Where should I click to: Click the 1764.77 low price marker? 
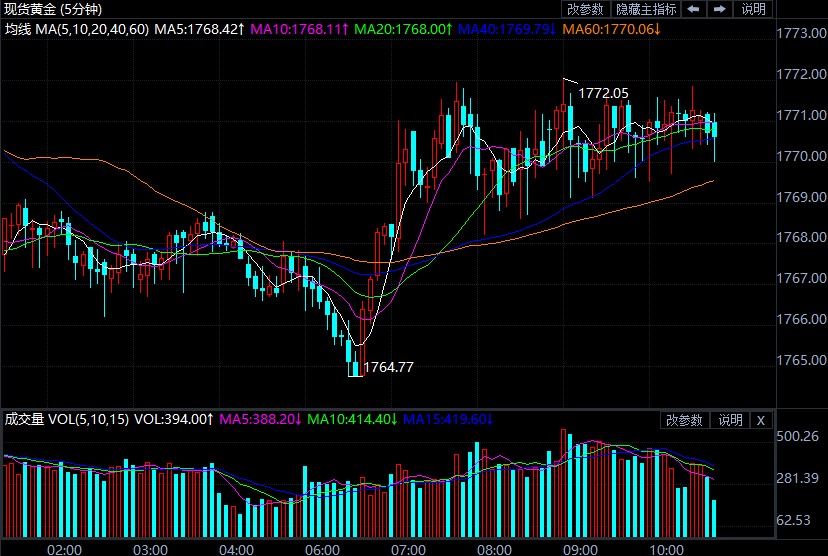[x=388, y=367]
